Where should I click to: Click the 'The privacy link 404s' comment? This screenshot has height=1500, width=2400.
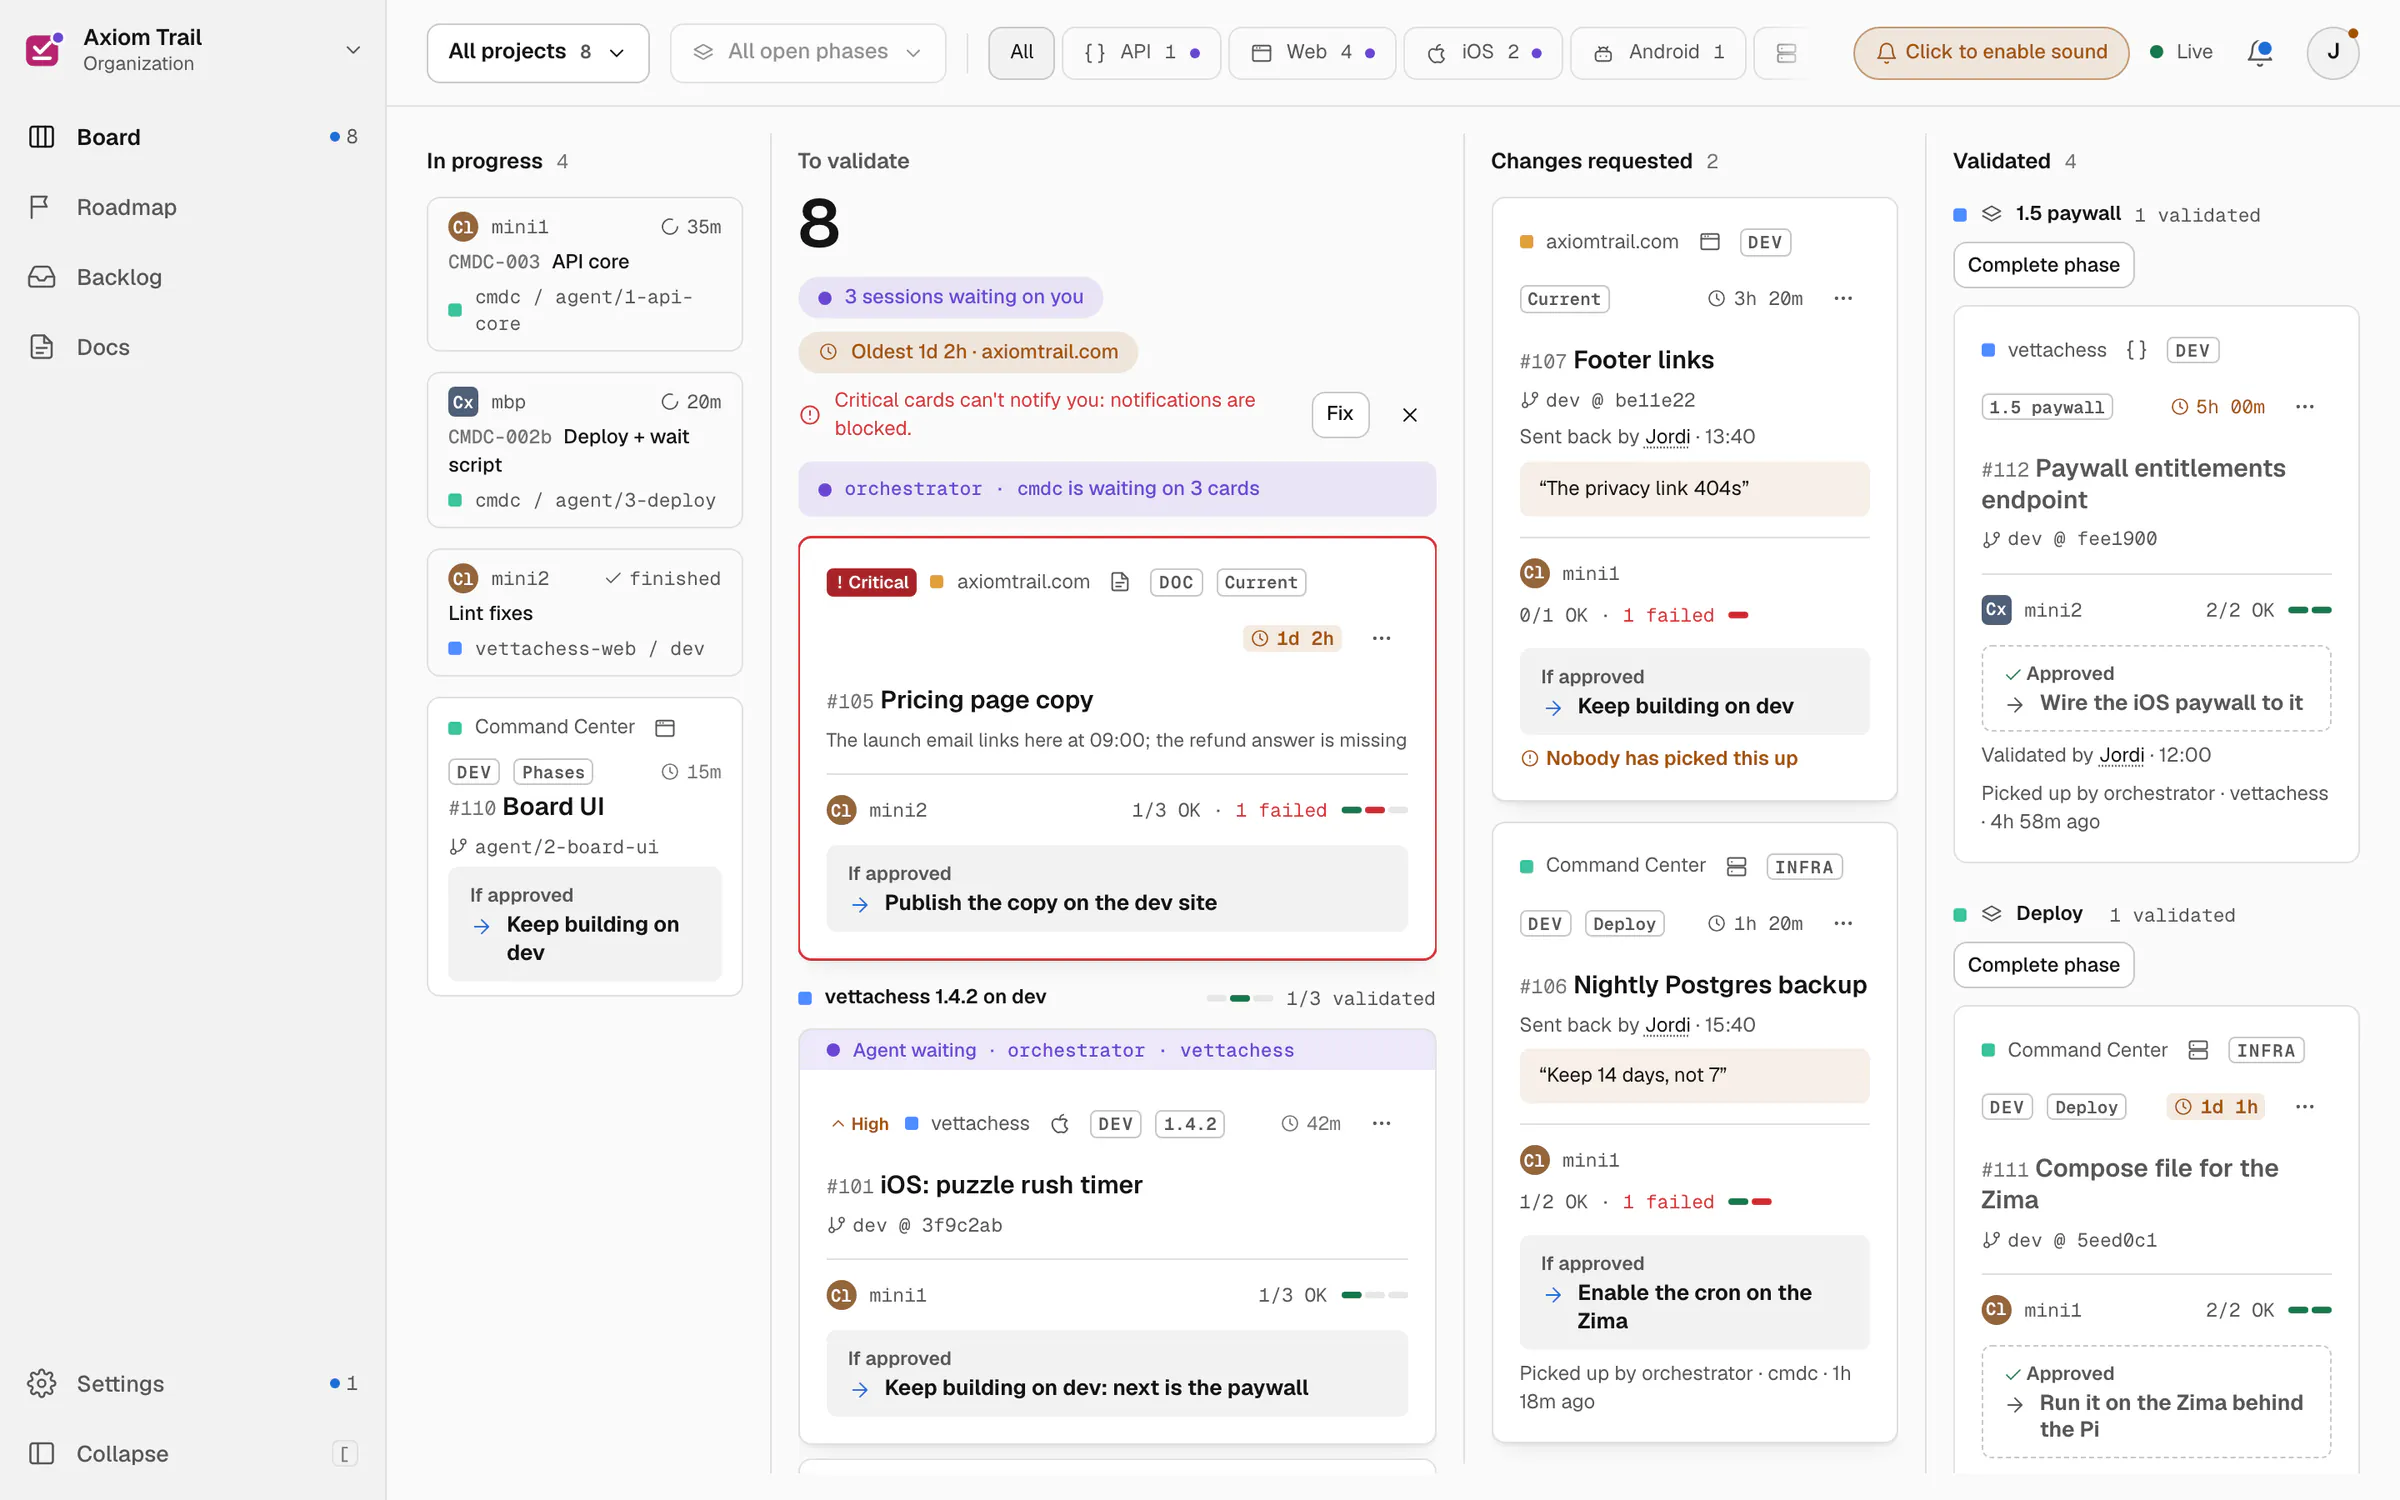[1694, 489]
